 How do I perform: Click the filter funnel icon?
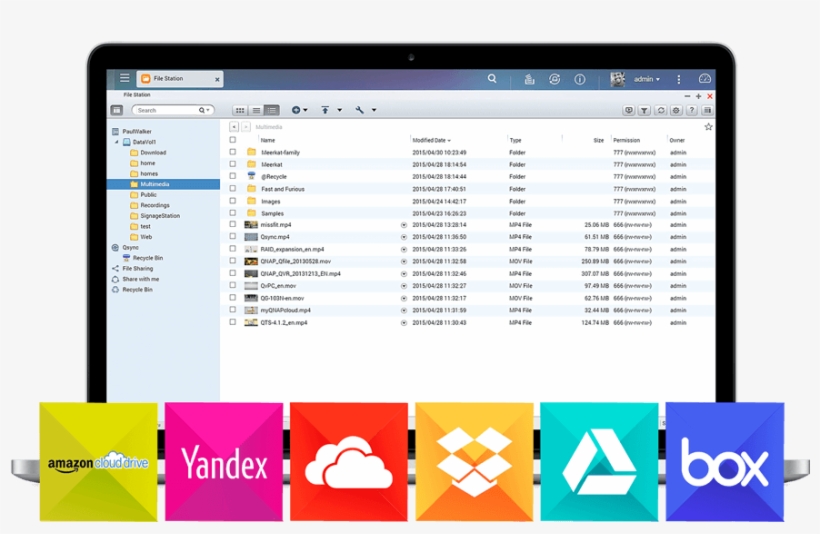click(x=644, y=110)
